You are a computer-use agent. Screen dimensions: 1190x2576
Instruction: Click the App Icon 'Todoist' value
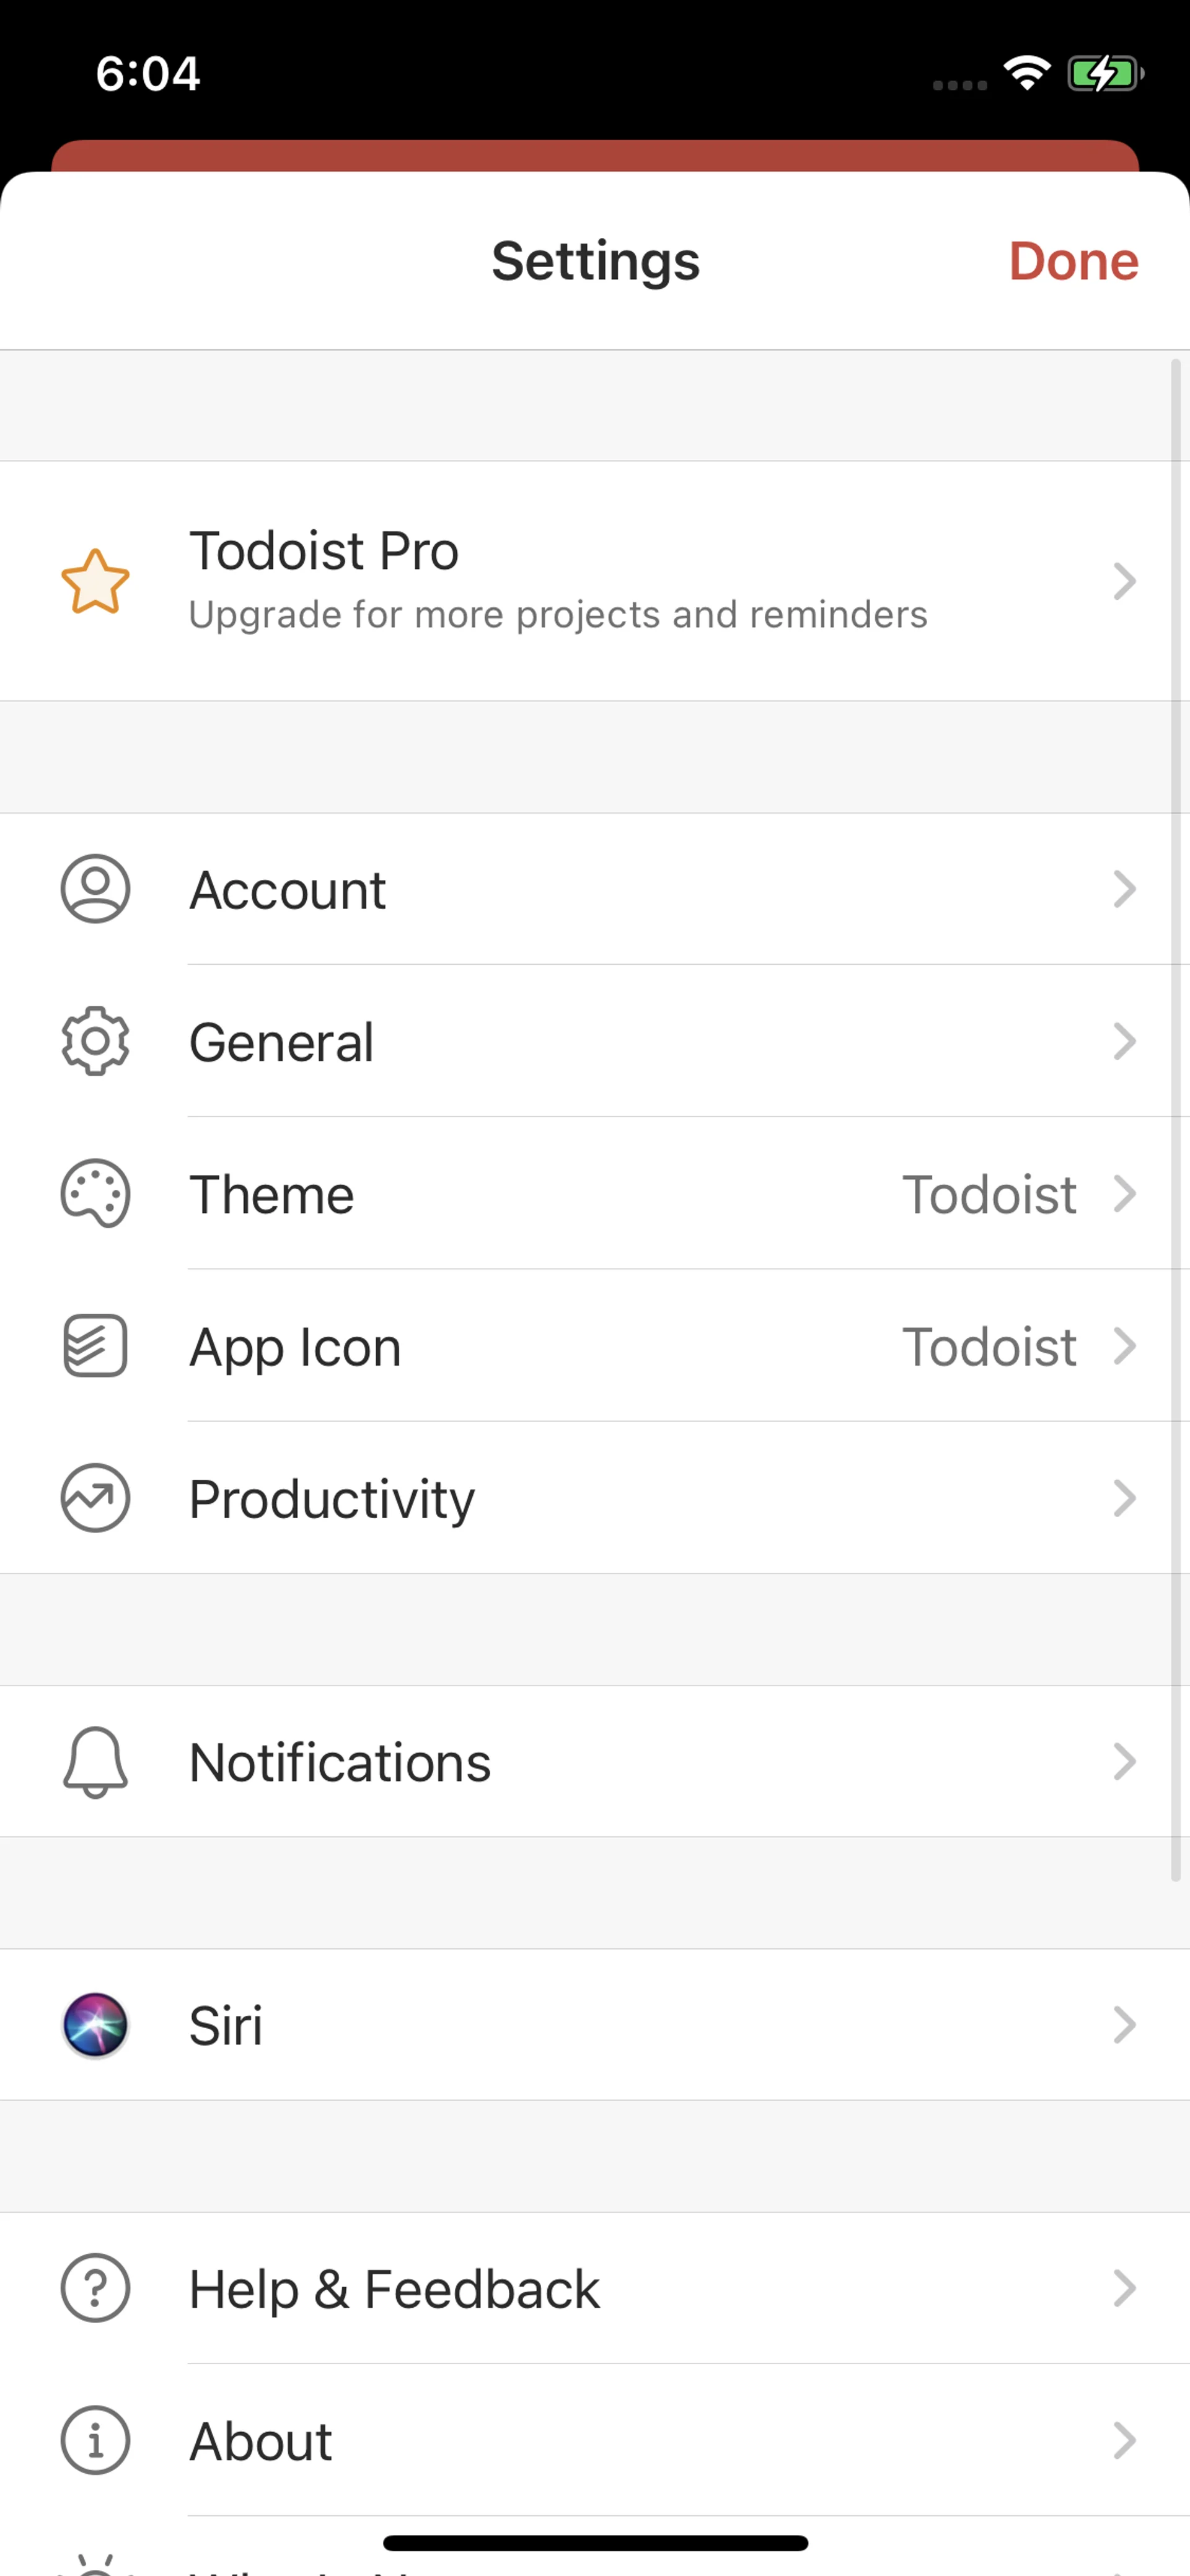[988, 1346]
